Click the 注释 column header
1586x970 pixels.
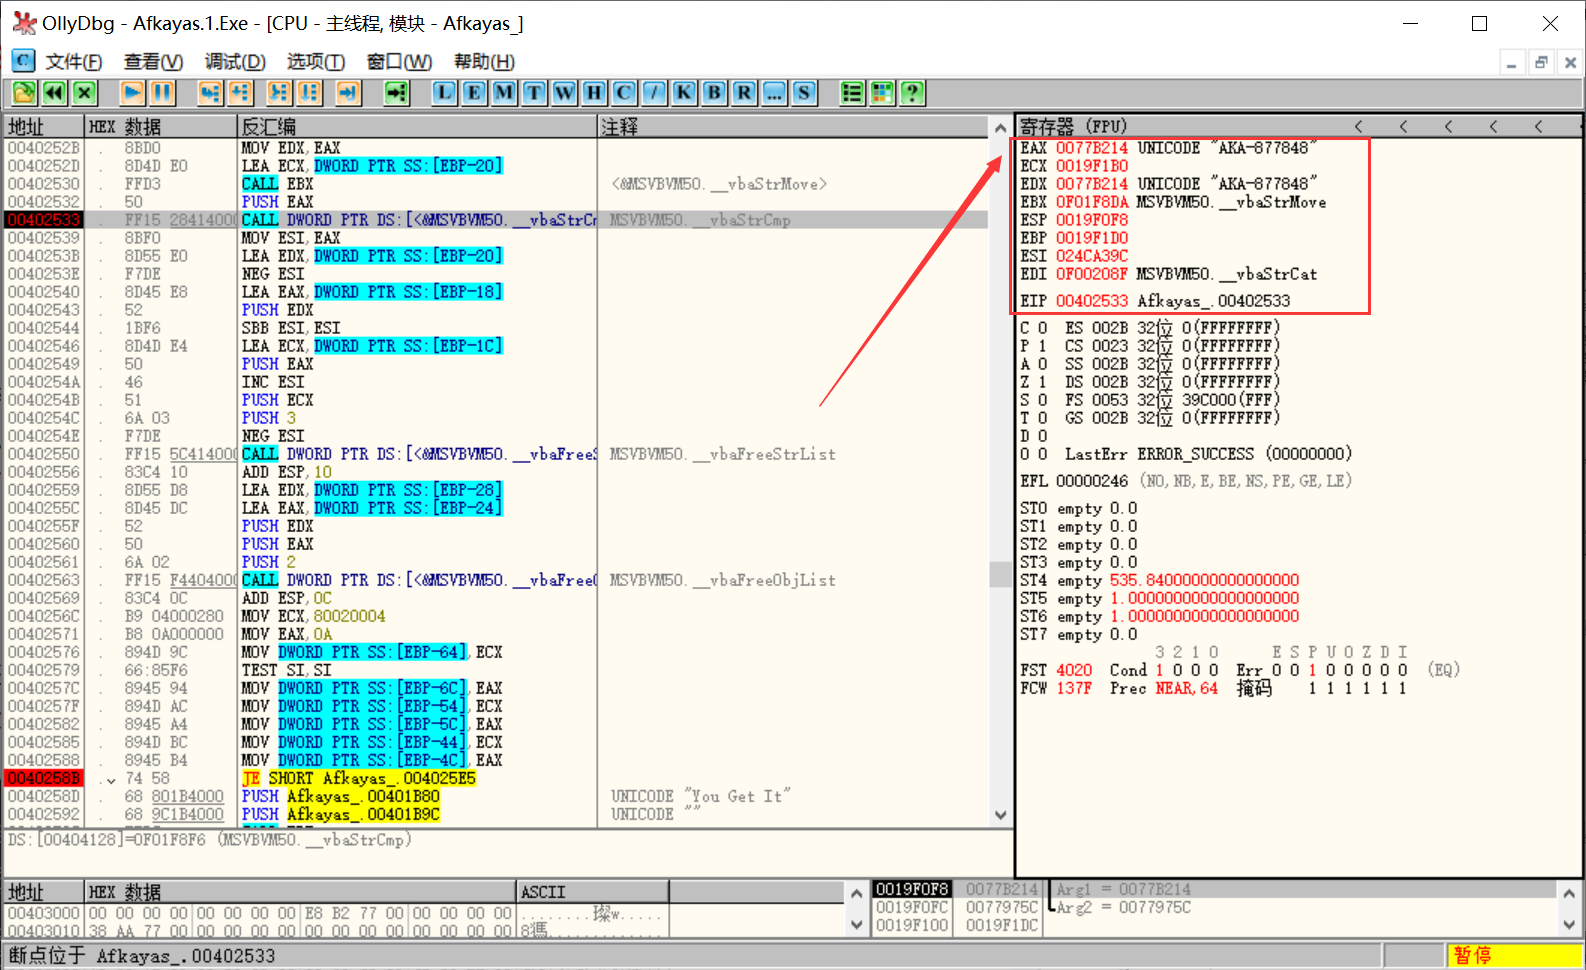[x=793, y=127]
